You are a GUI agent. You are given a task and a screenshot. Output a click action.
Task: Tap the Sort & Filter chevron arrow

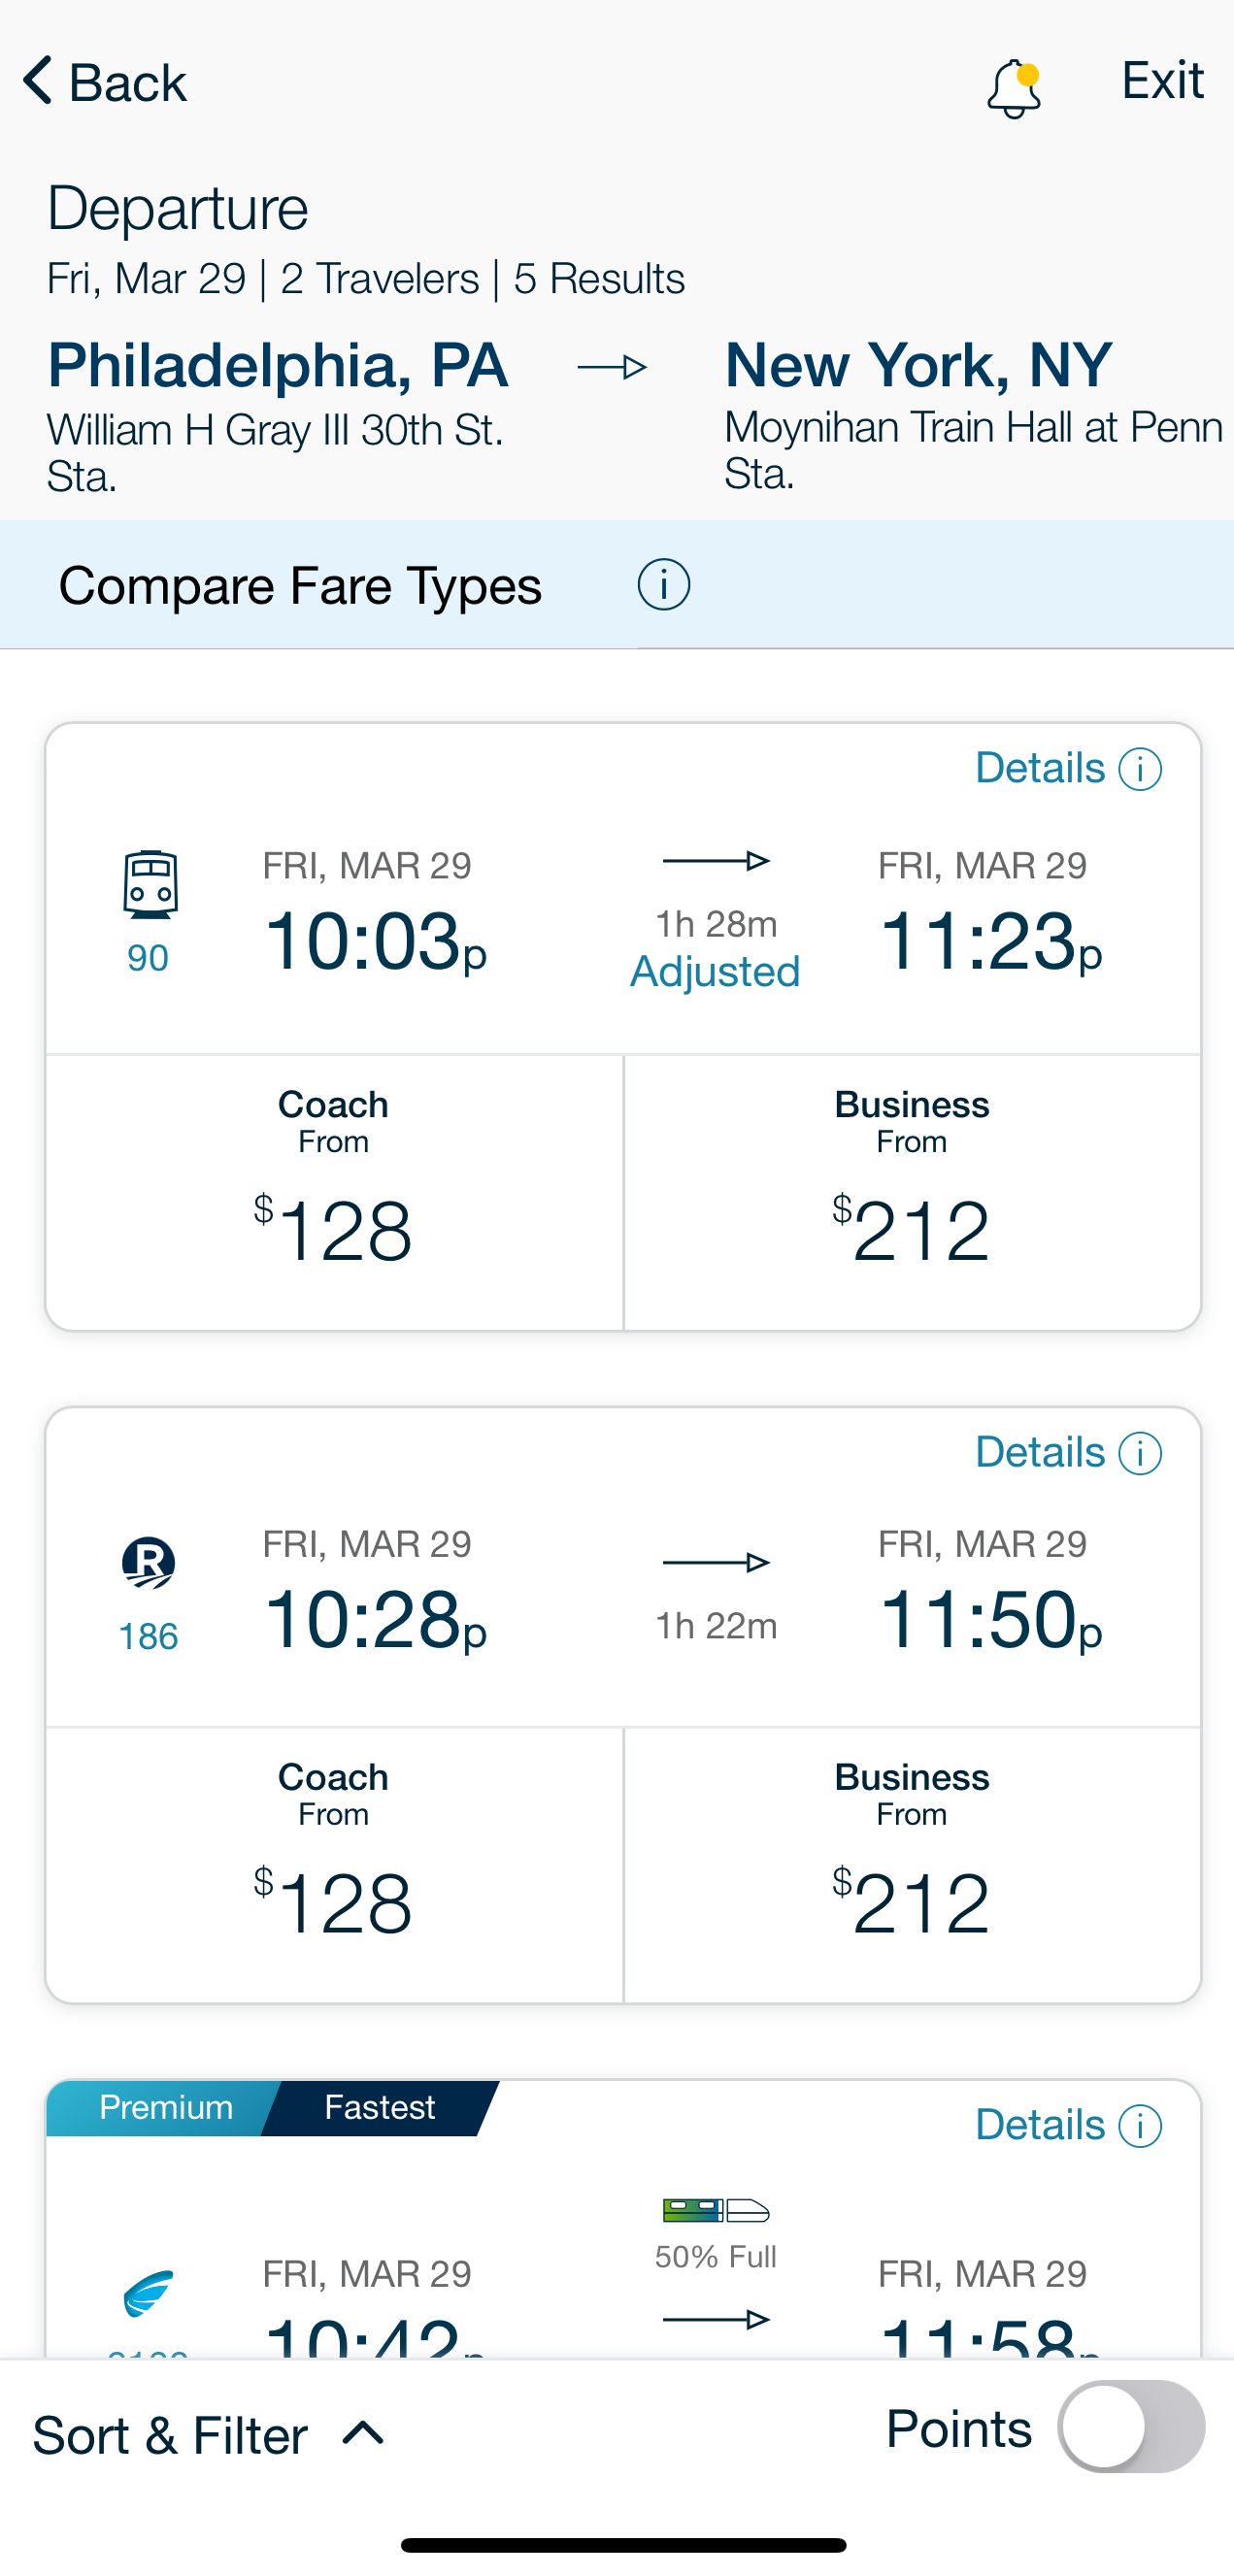coord(363,2433)
